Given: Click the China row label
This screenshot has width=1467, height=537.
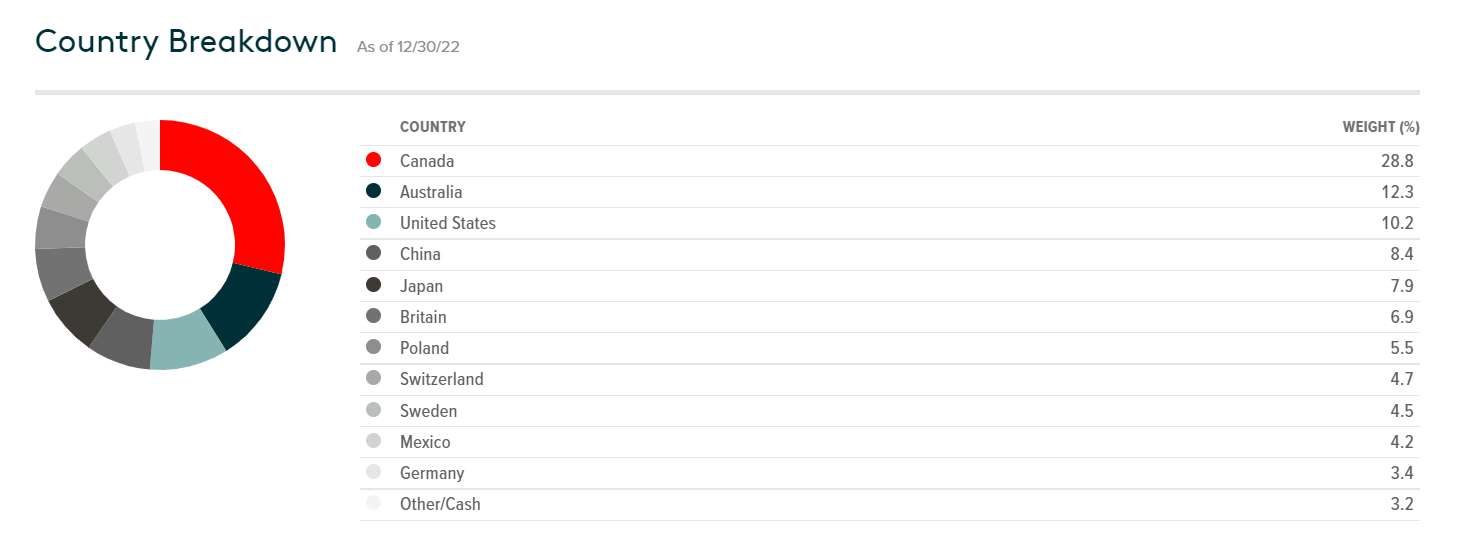Looking at the screenshot, I should click(420, 254).
